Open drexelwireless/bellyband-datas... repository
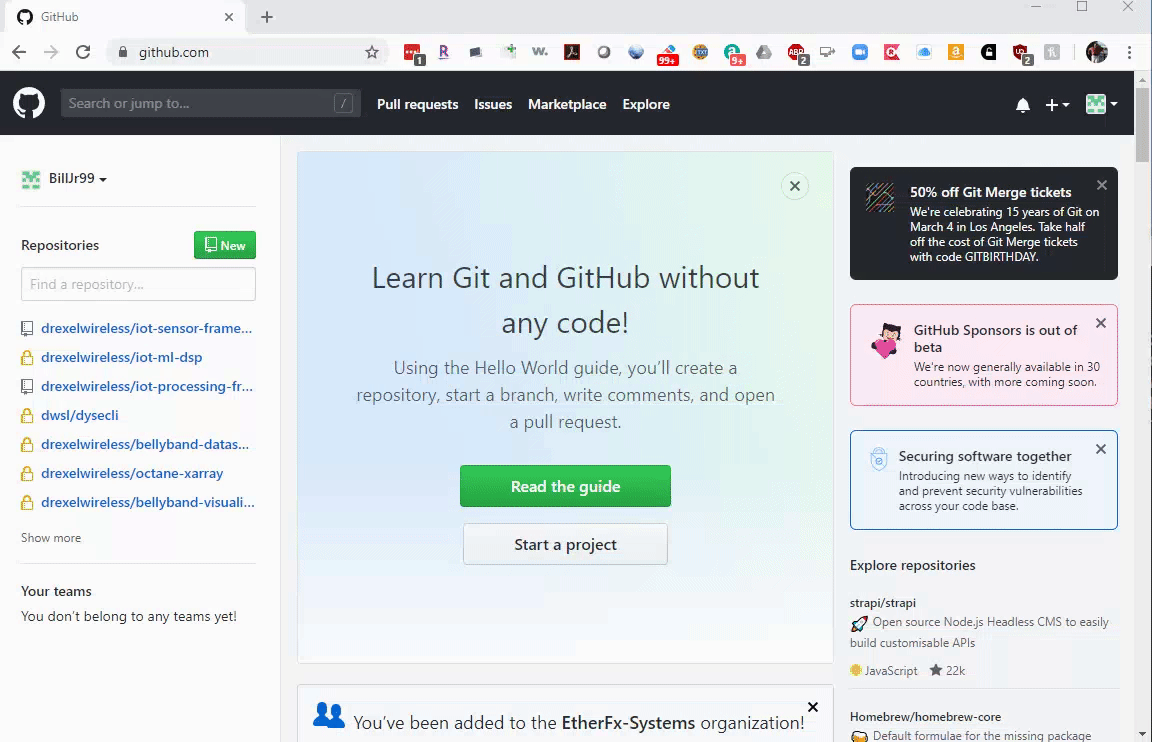1152x742 pixels. pos(145,444)
